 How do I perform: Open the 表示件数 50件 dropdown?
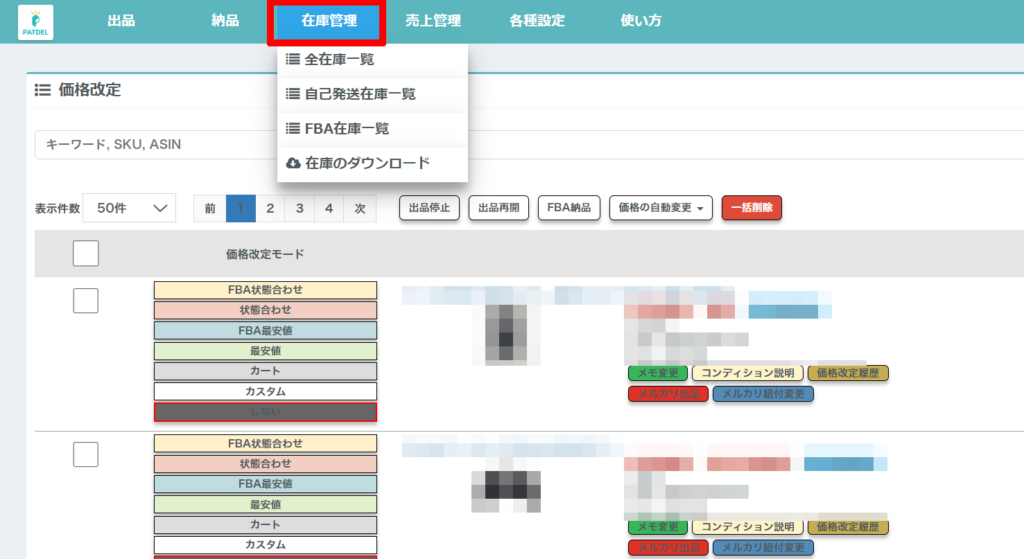pyautogui.click(x=129, y=208)
